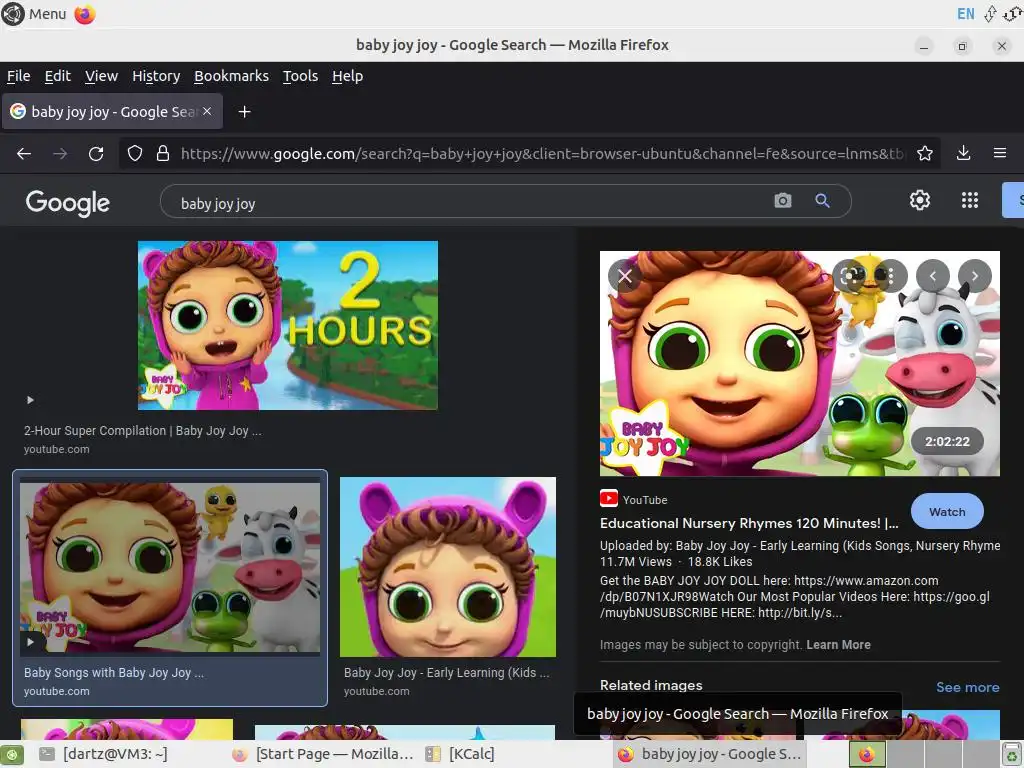Open the Bookmarks menu
This screenshot has width=1024, height=768.
(231, 76)
